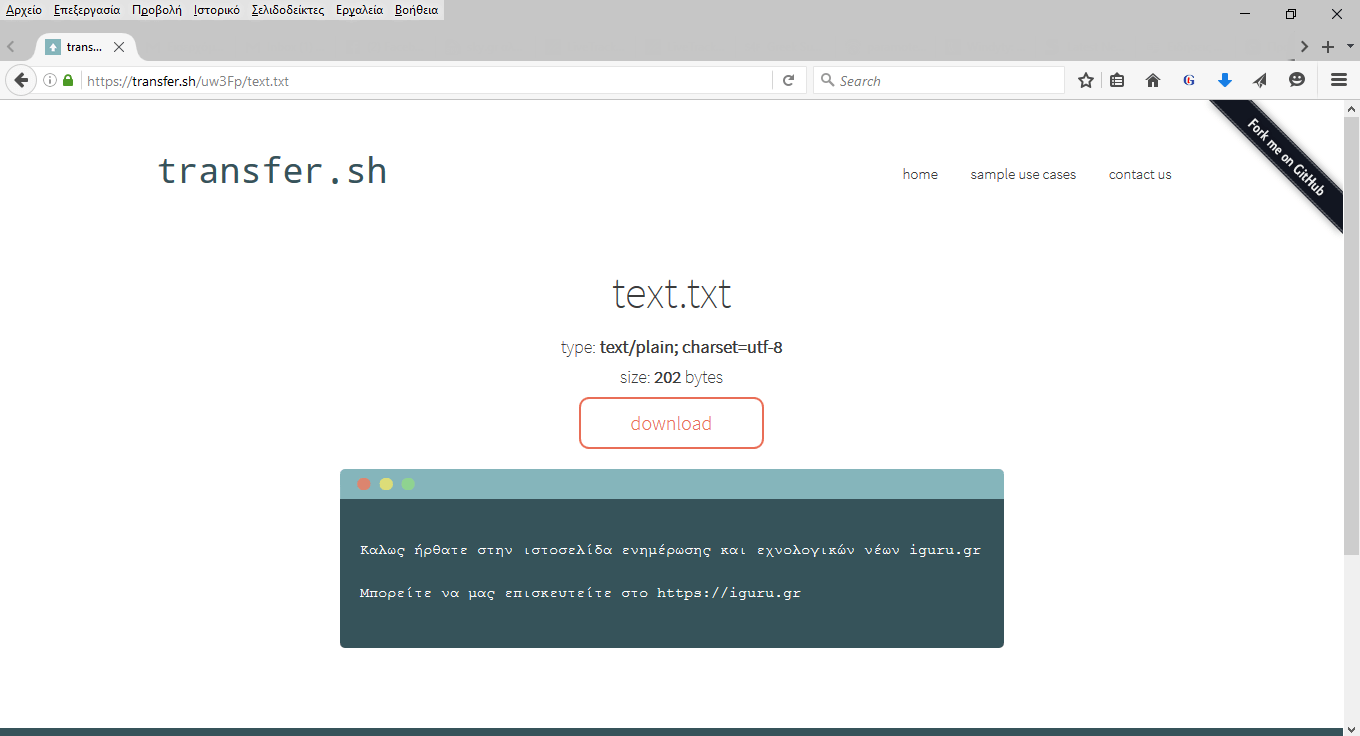Open the Σελιδοδείκτες menu
1360x736 pixels.
point(288,10)
